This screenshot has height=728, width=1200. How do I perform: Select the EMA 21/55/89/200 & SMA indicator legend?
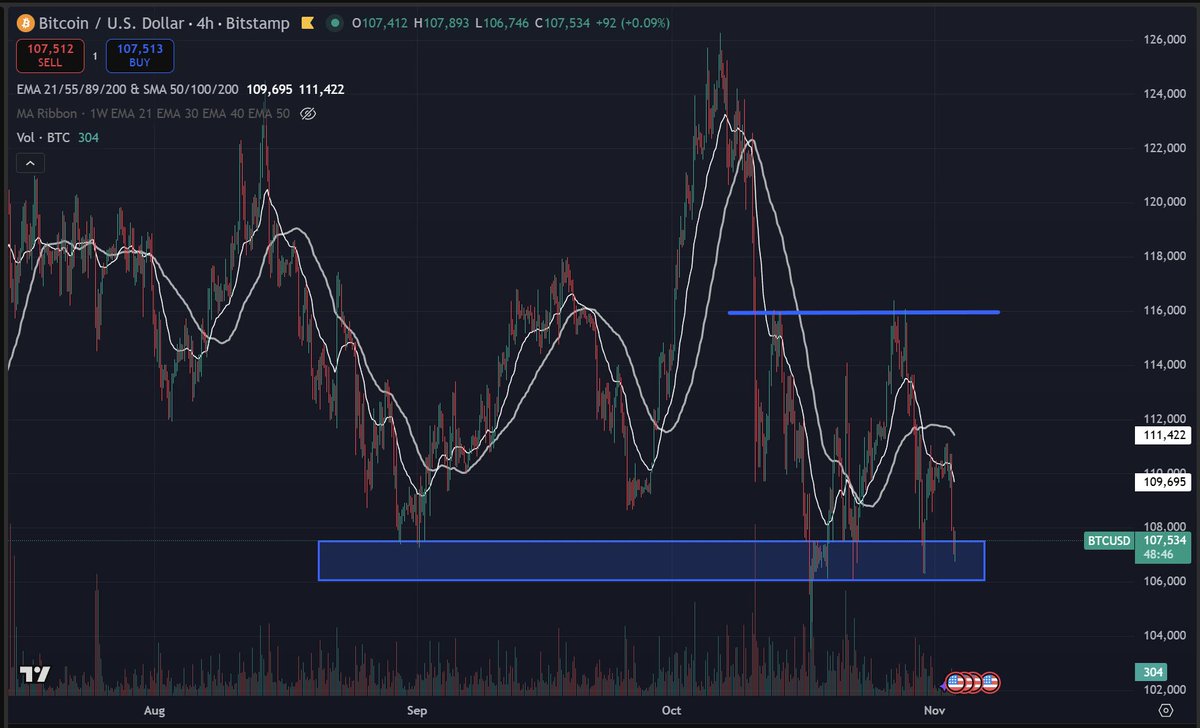click(126, 89)
